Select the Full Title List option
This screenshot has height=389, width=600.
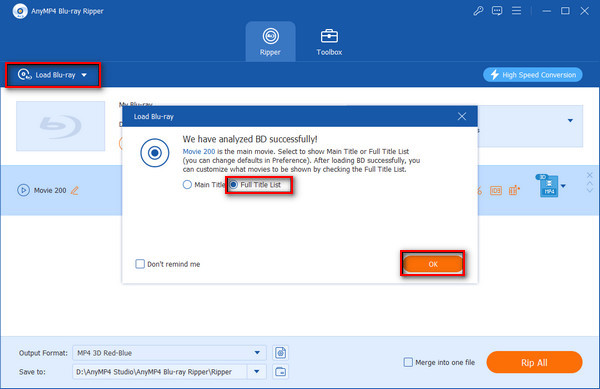click(256, 185)
